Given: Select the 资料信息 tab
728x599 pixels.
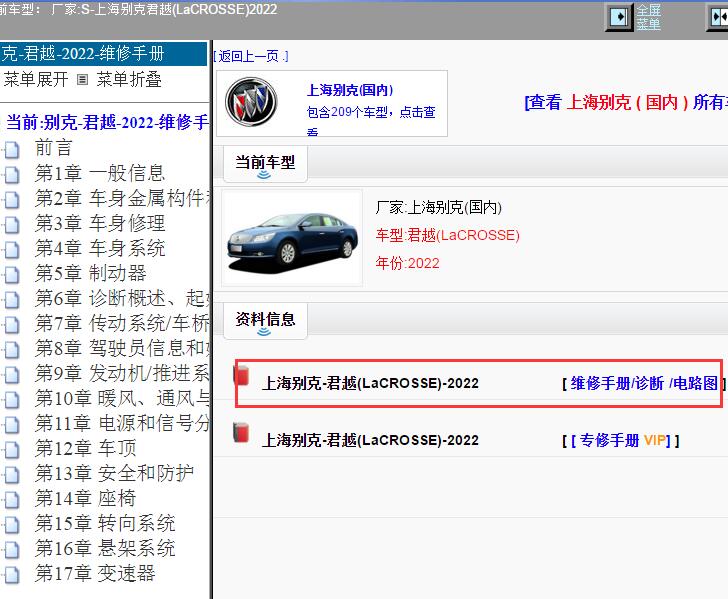Looking at the screenshot, I should coord(265,320).
